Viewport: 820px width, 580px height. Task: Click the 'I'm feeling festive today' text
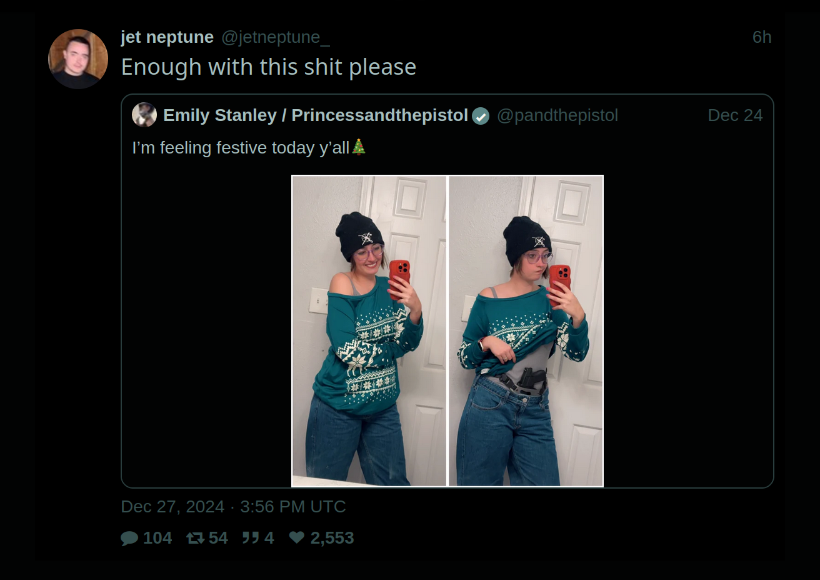241,148
